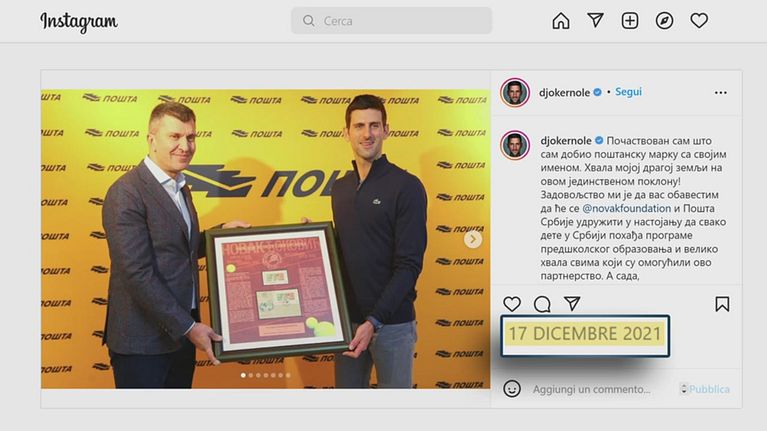Image resolution: width=767 pixels, height=431 pixels.
Task: Open activity notifications heart in header
Action: point(699,21)
